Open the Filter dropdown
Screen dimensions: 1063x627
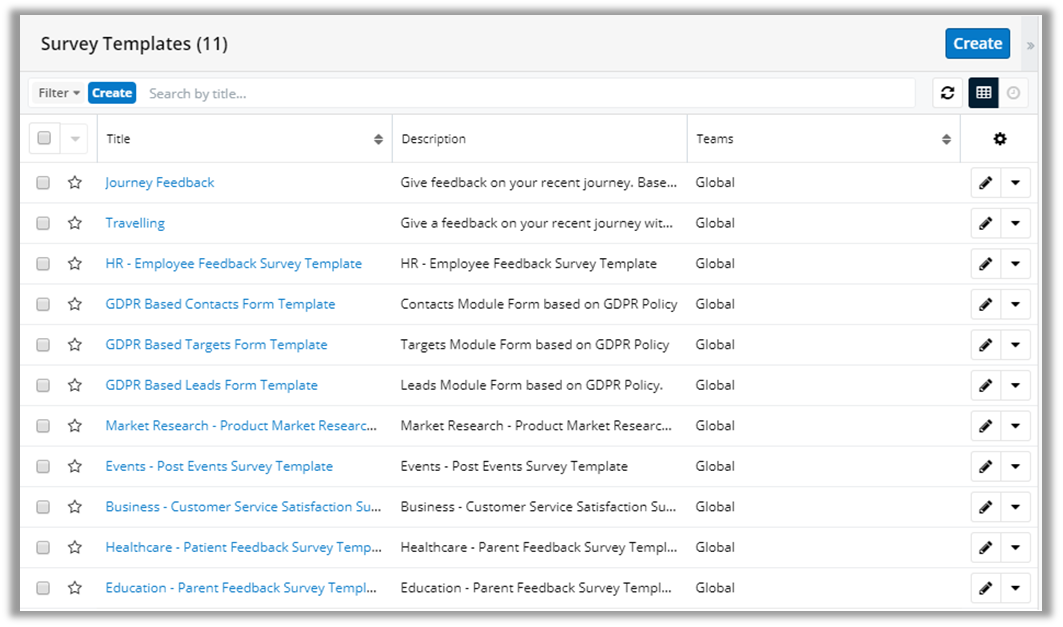click(x=59, y=93)
